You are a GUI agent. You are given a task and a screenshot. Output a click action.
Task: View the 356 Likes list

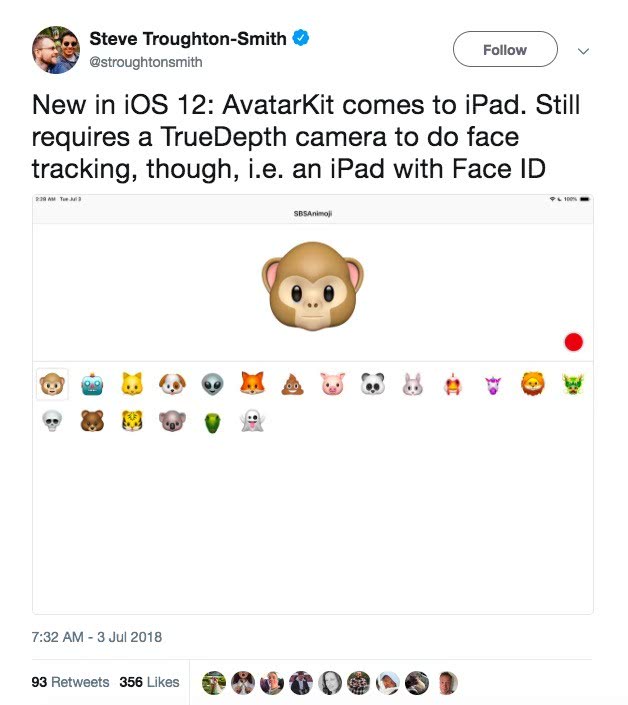(149, 682)
